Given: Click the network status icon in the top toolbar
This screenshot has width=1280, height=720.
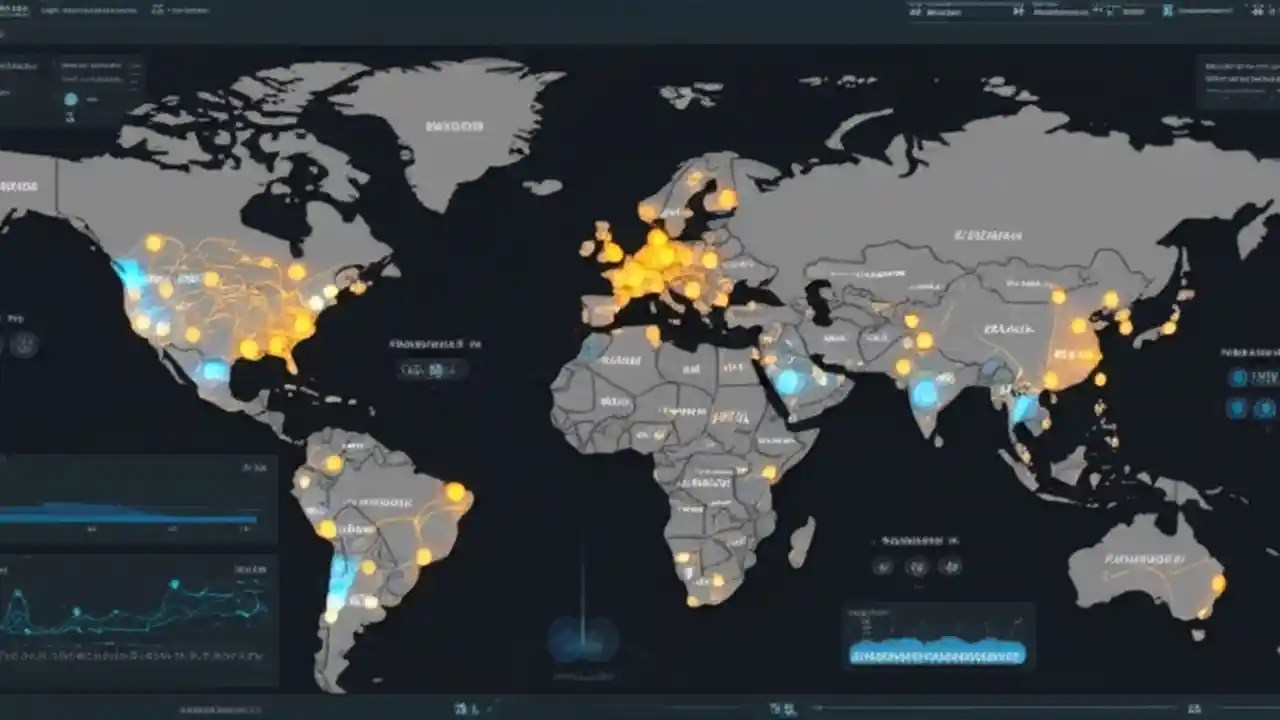Looking at the screenshot, I should (1020, 10).
